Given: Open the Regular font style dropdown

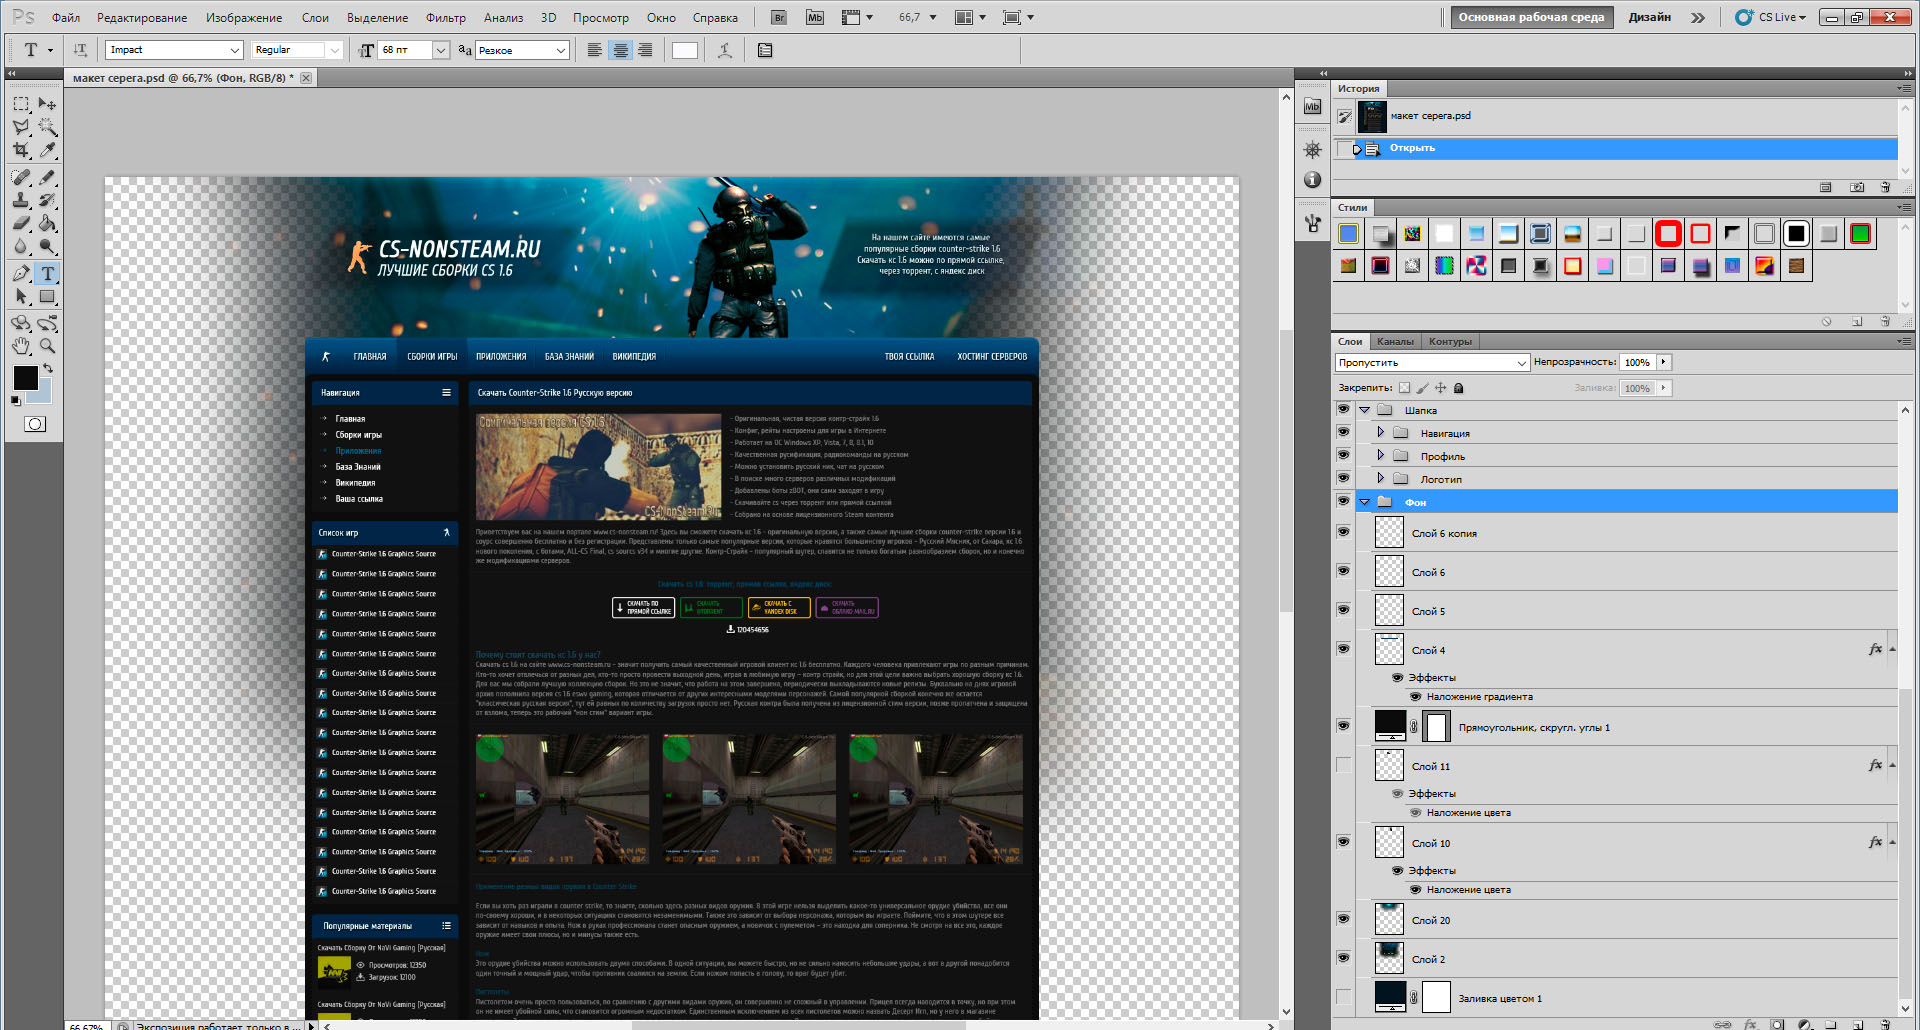Looking at the screenshot, I should pyautogui.click(x=334, y=50).
